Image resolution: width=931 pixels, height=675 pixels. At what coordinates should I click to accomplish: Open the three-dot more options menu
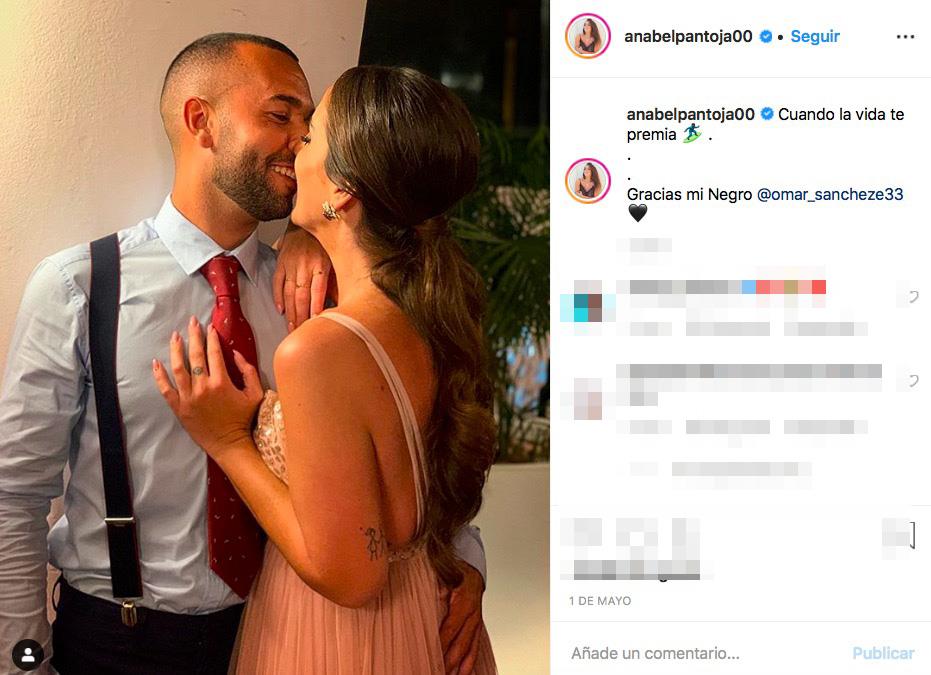coord(905,37)
